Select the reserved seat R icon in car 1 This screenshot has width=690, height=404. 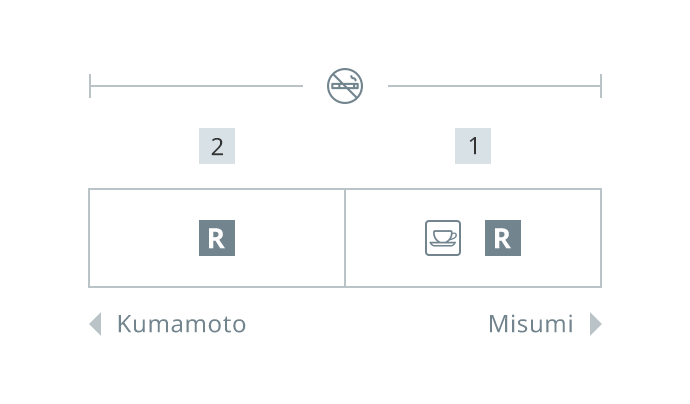tap(503, 238)
